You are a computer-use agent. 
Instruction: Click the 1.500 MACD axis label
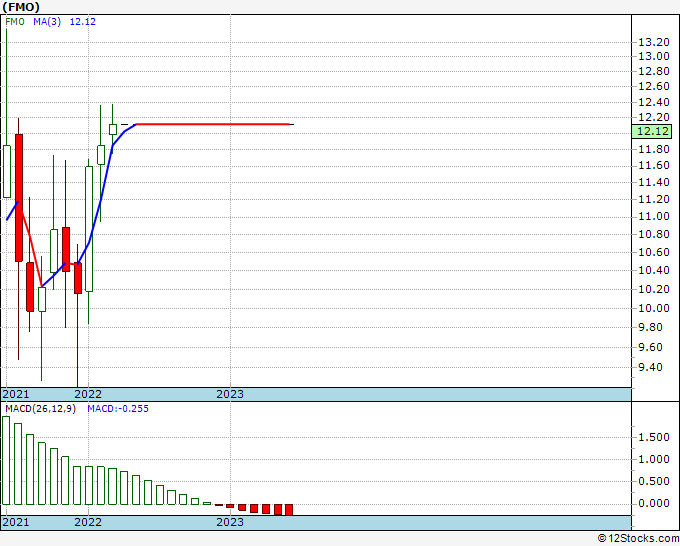[x=654, y=437]
